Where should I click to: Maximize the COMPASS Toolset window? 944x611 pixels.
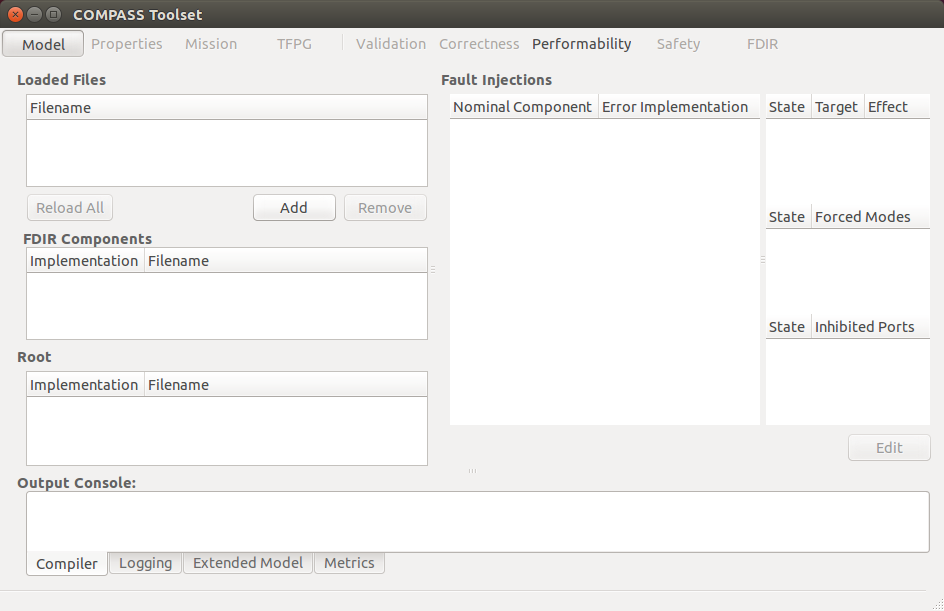tap(54, 14)
